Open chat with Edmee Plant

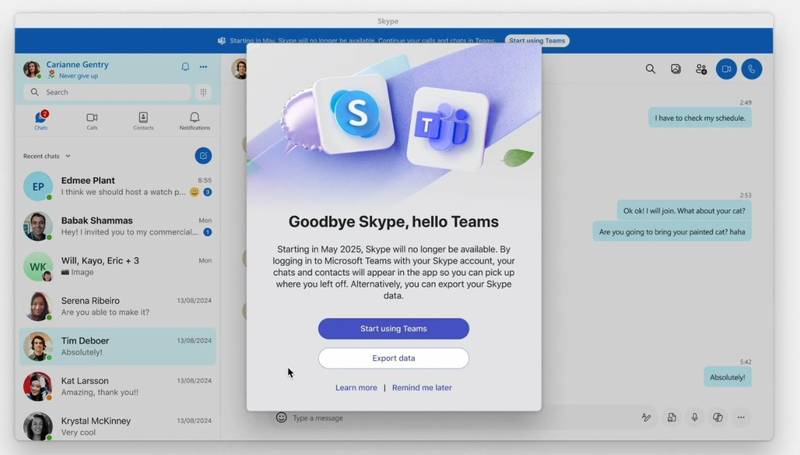(x=118, y=186)
